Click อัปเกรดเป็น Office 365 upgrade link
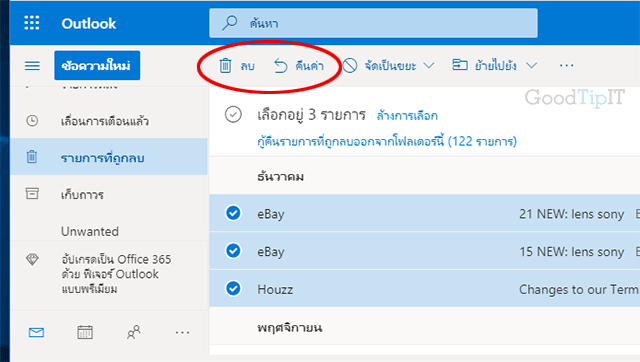 116,274
